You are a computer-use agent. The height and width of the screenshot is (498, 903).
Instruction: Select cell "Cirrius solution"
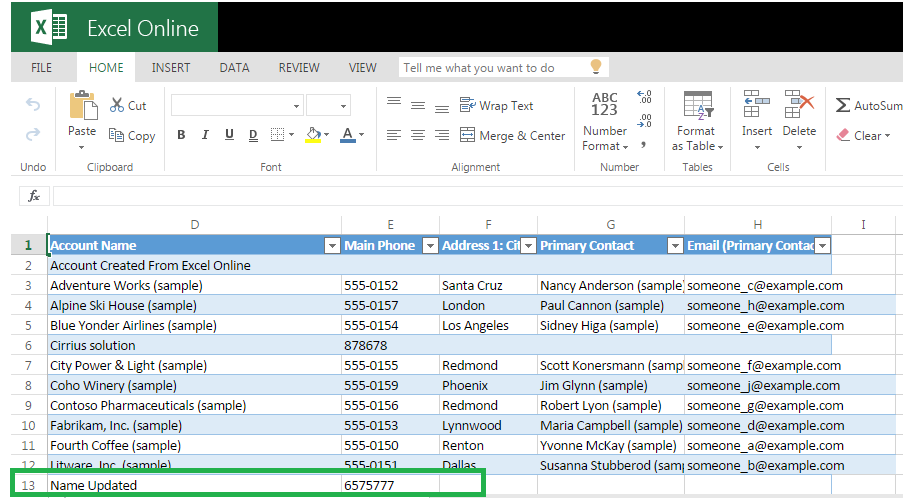pyautogui.click(x=195, y=345)
